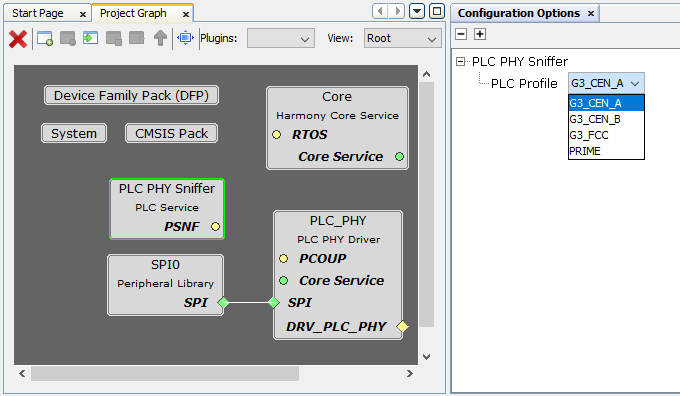
Task: Click the graph vertical scrollbar down arrow
Action: click(427, 357)
